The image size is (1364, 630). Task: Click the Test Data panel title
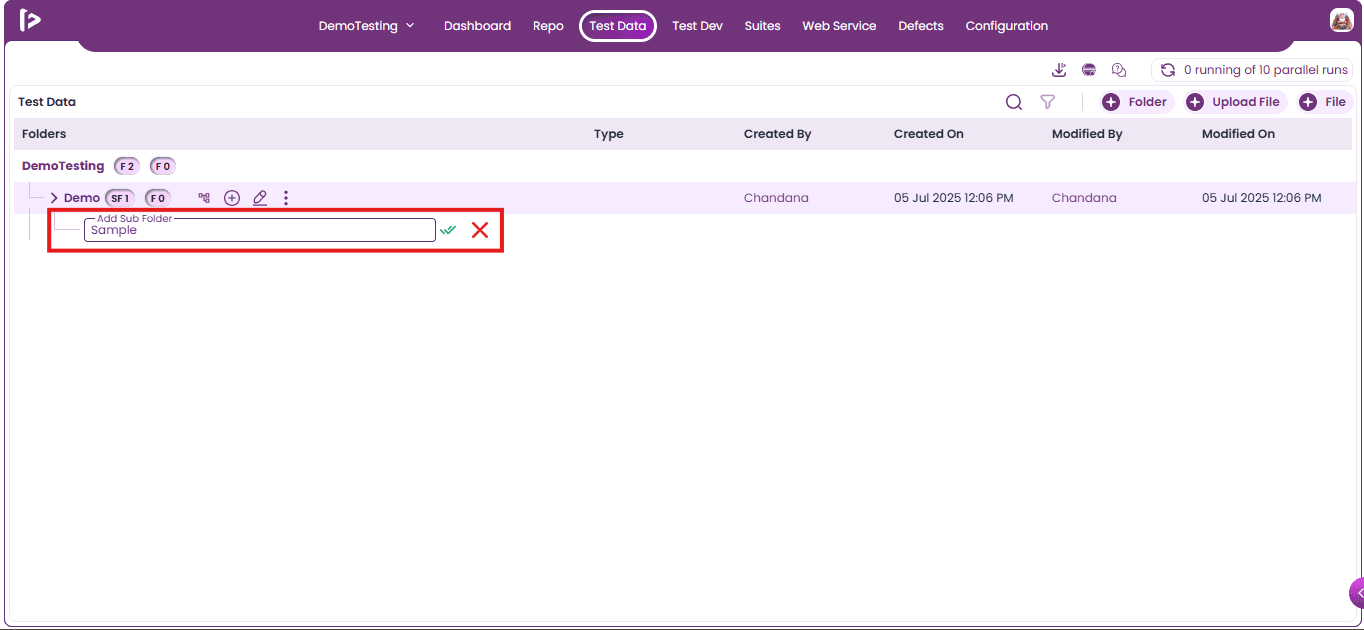[x=47, y=102]
